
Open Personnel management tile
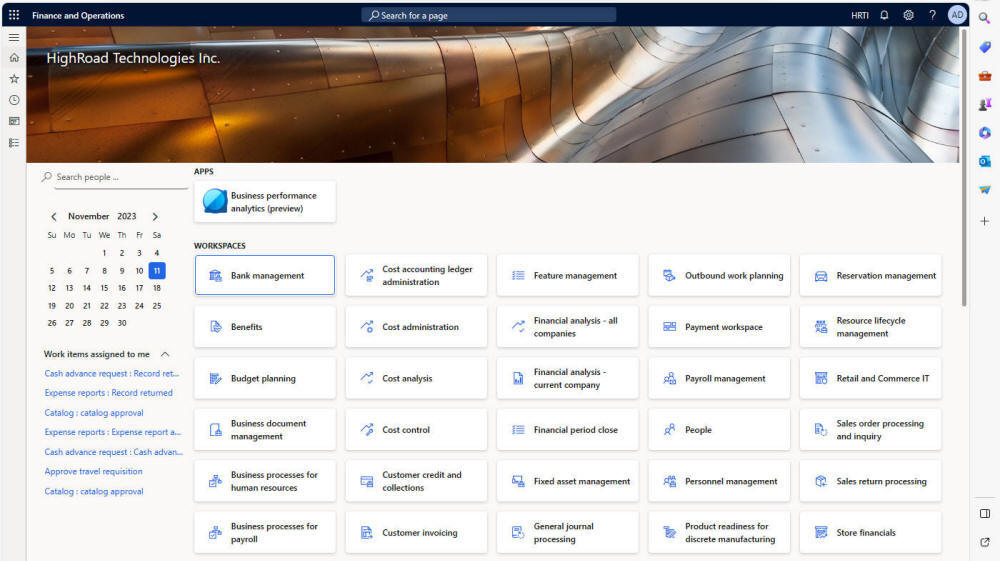coord(719,481)
